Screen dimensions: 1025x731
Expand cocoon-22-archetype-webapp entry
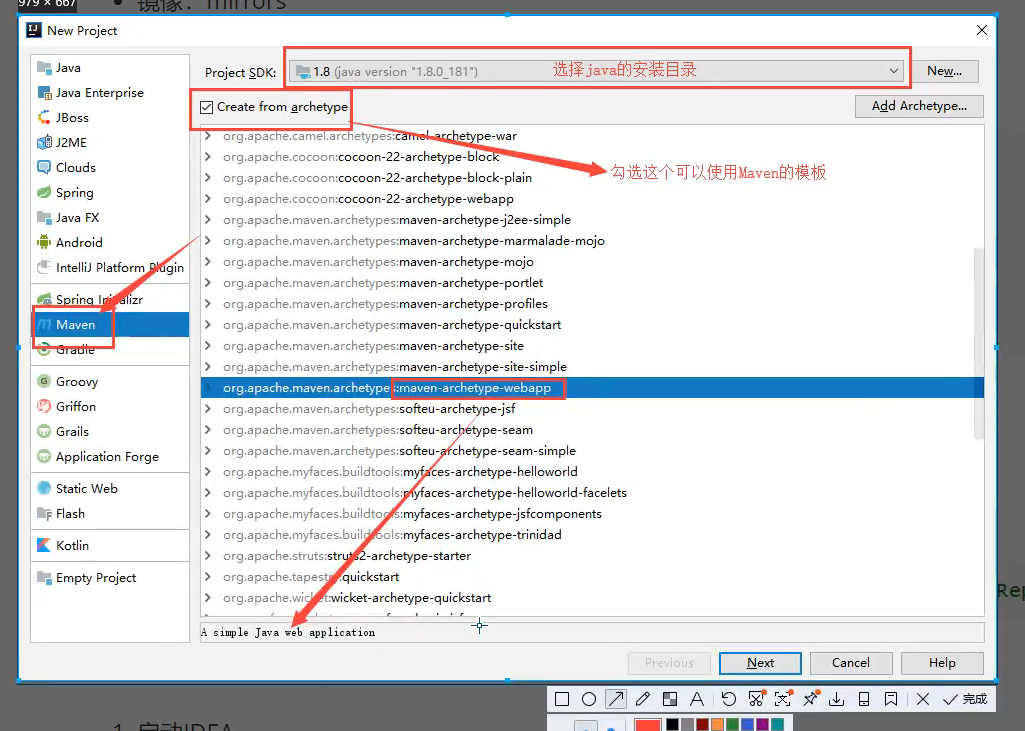(208, 199)
